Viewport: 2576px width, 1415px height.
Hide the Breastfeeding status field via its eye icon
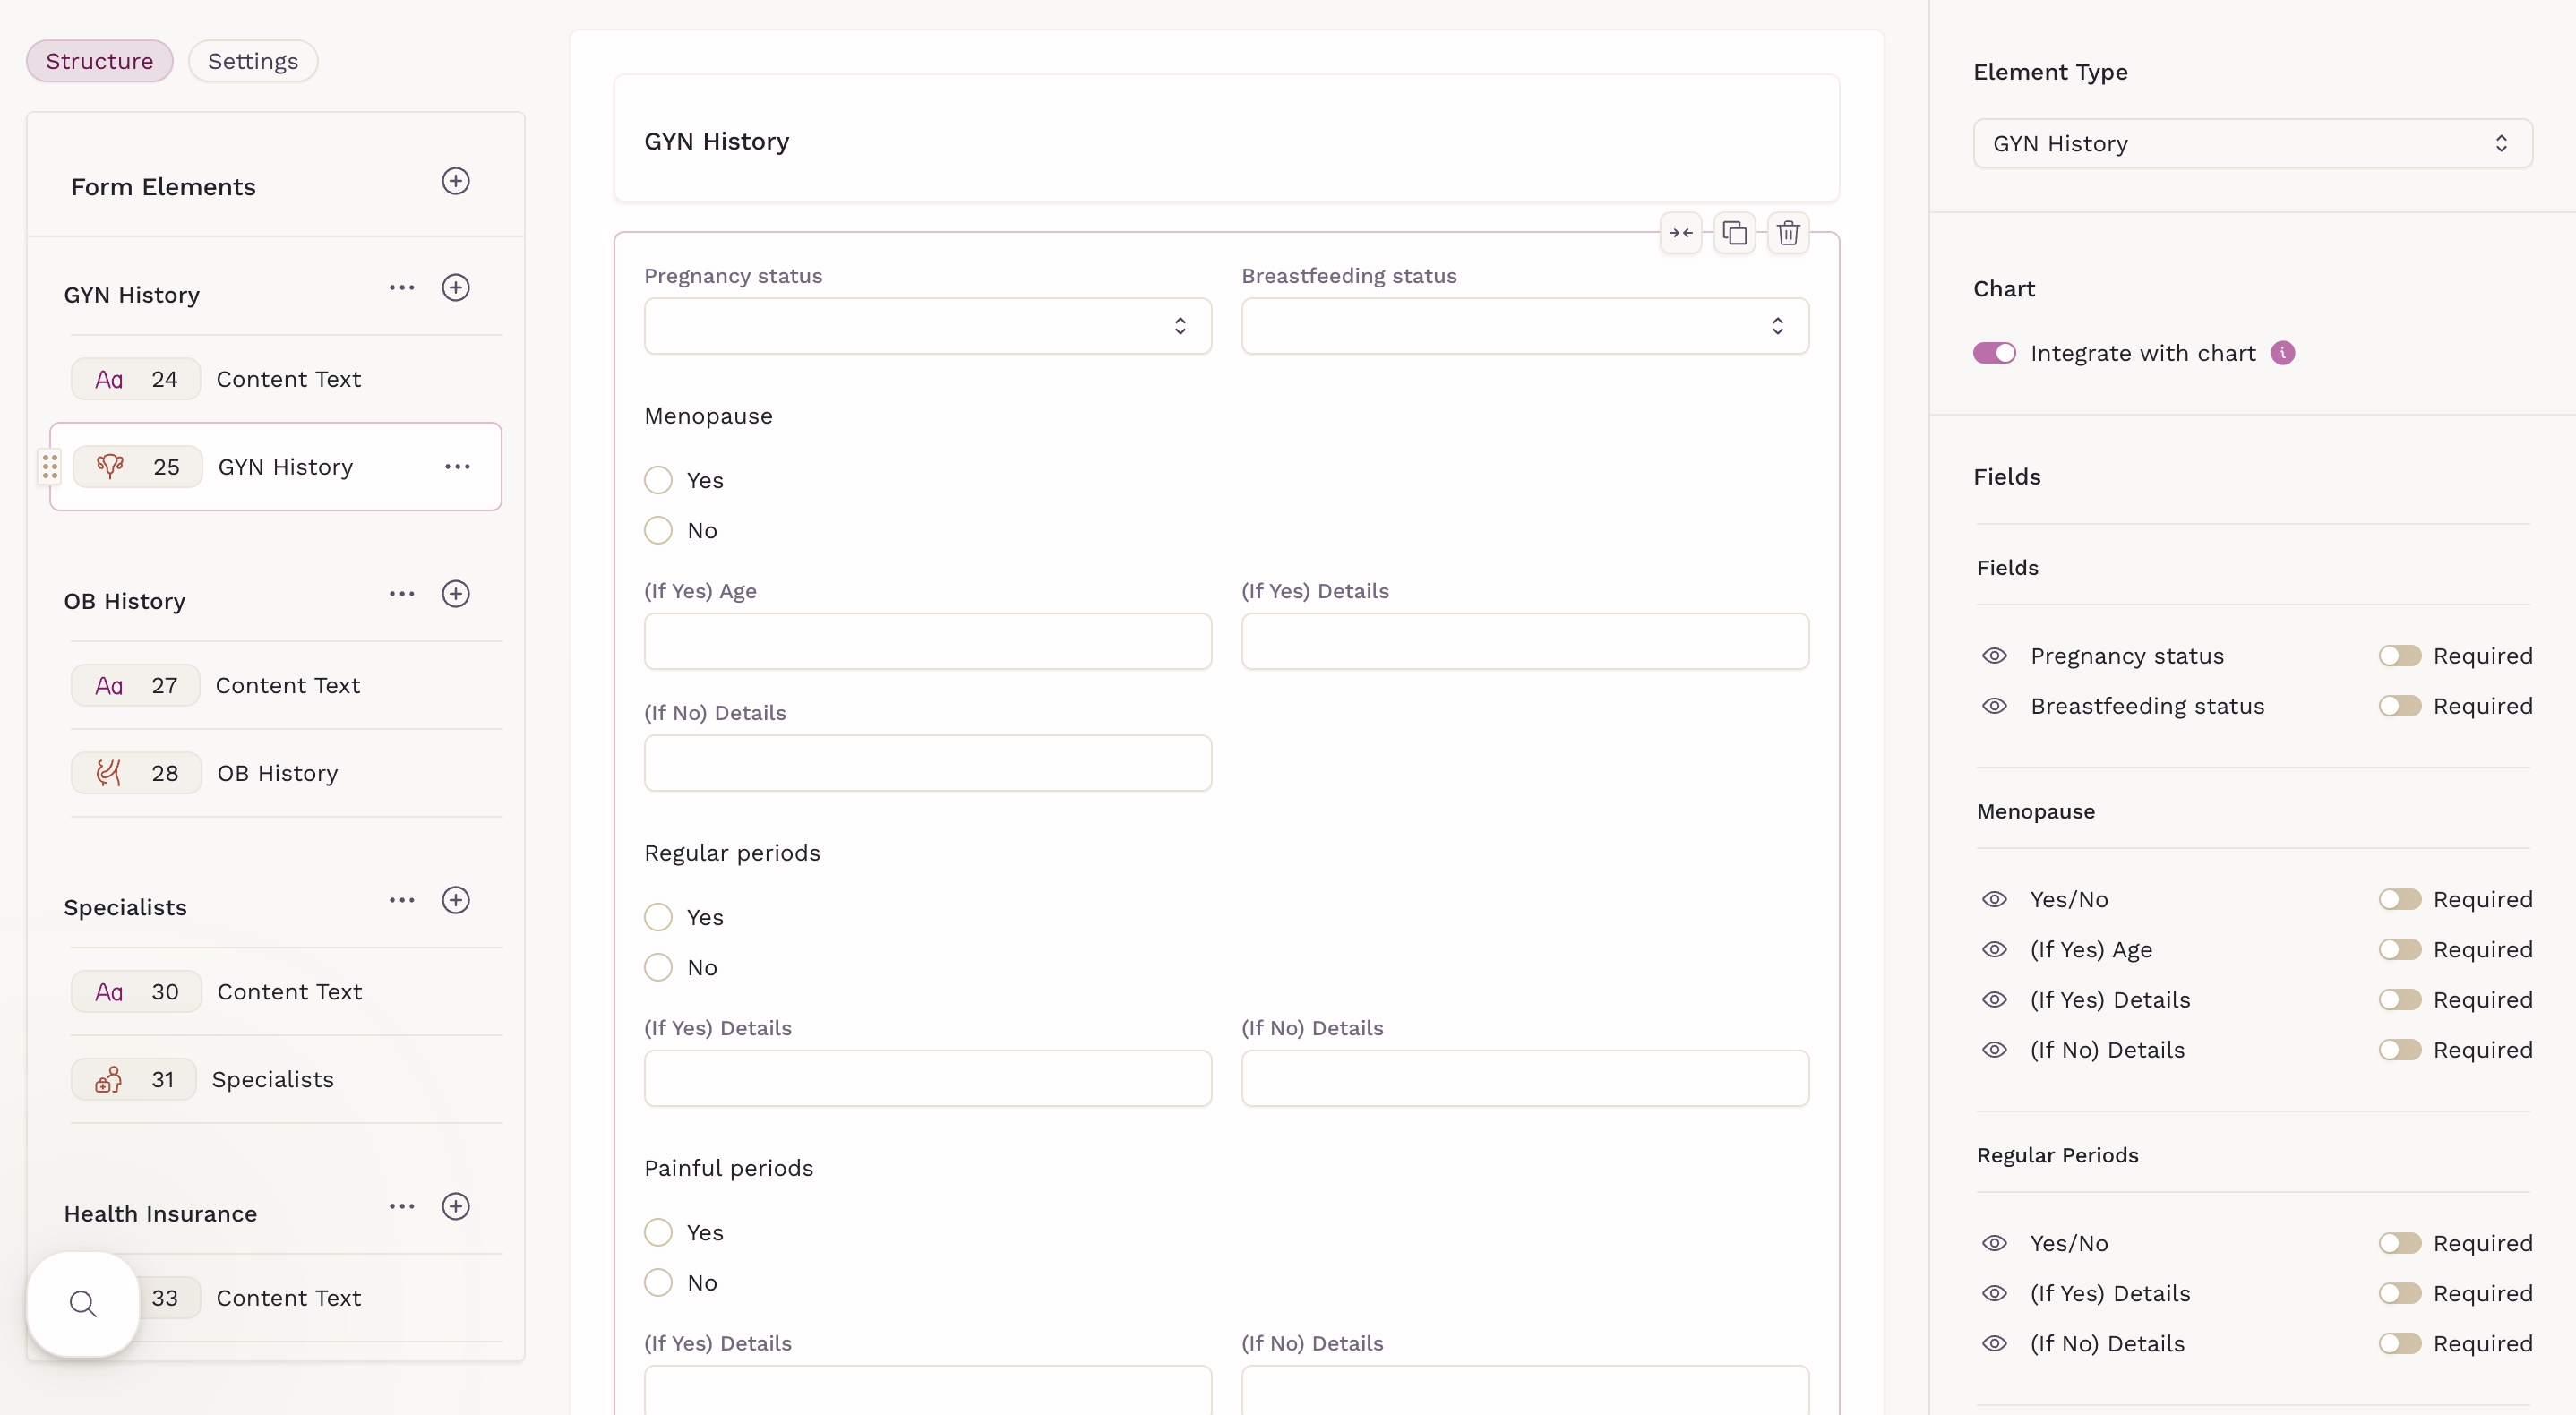tap(1994, 706)
